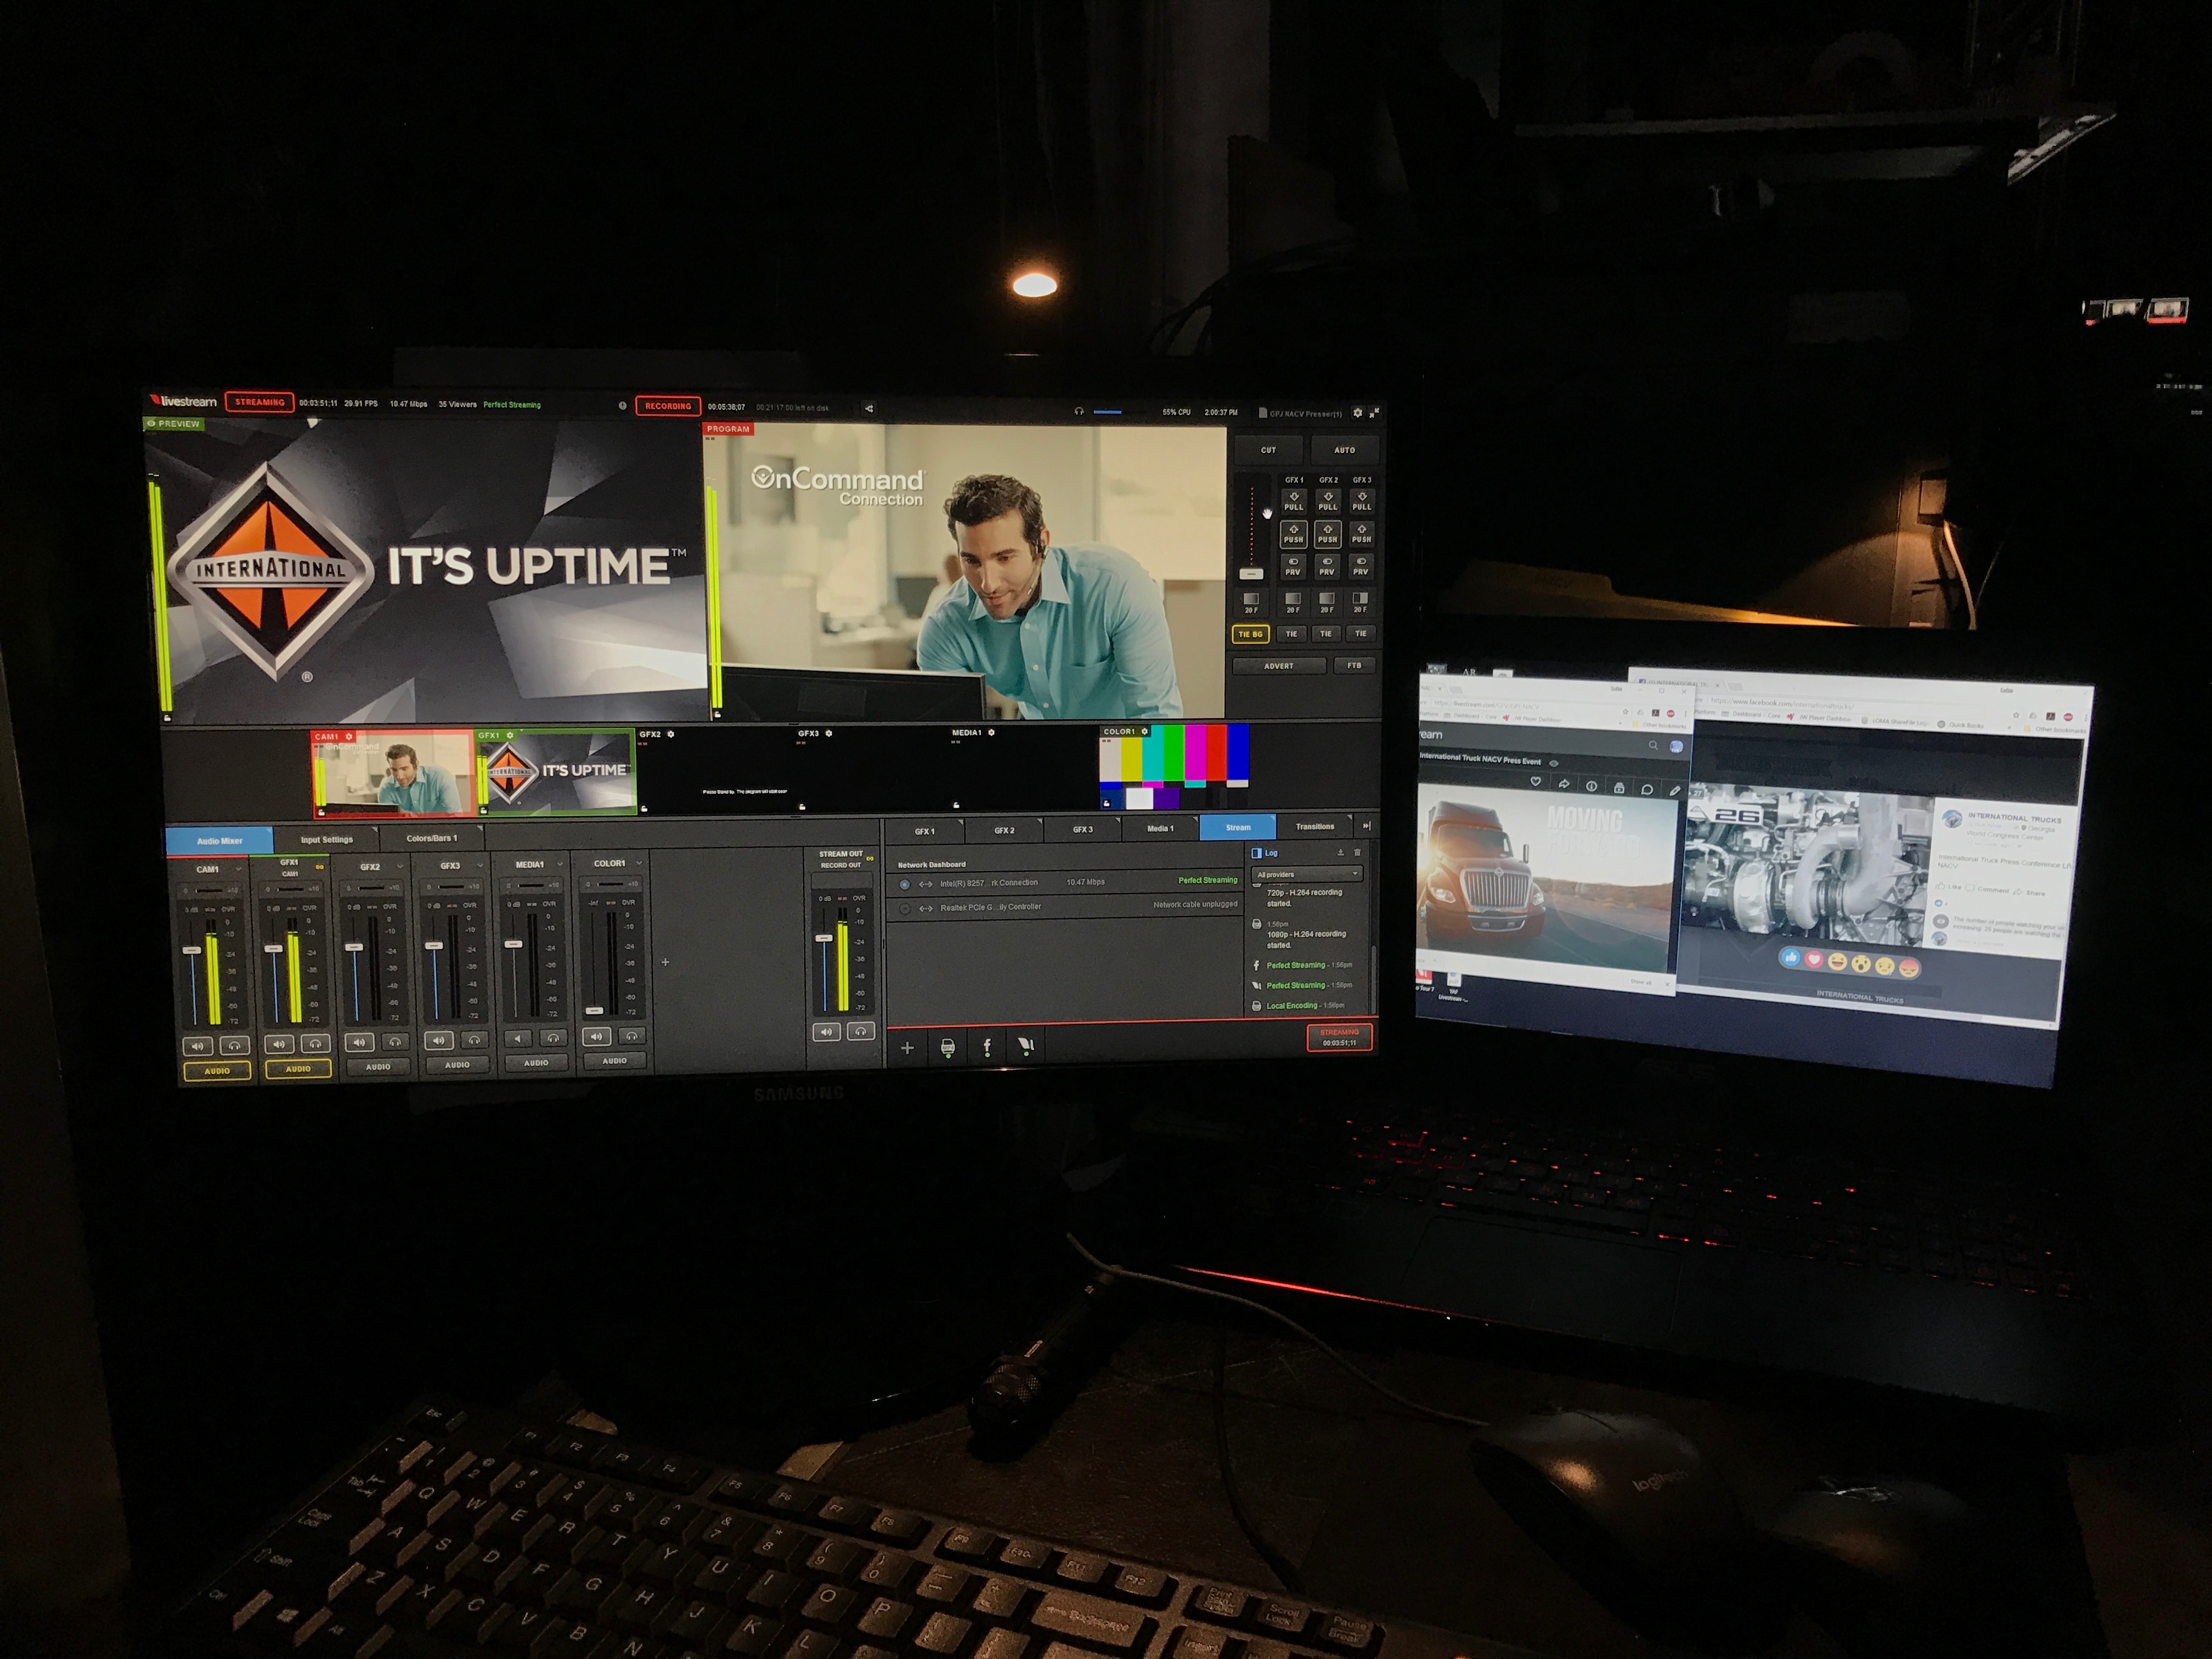2212x1659 pixels.
Task: Select the CAM1 source thumbnail
Action: point(393,774)
